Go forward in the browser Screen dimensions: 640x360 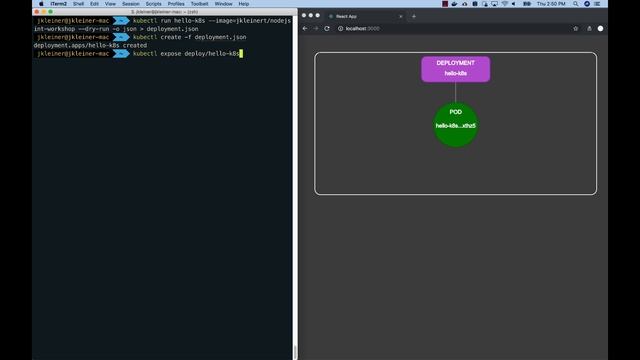click(x=316, y=29)
